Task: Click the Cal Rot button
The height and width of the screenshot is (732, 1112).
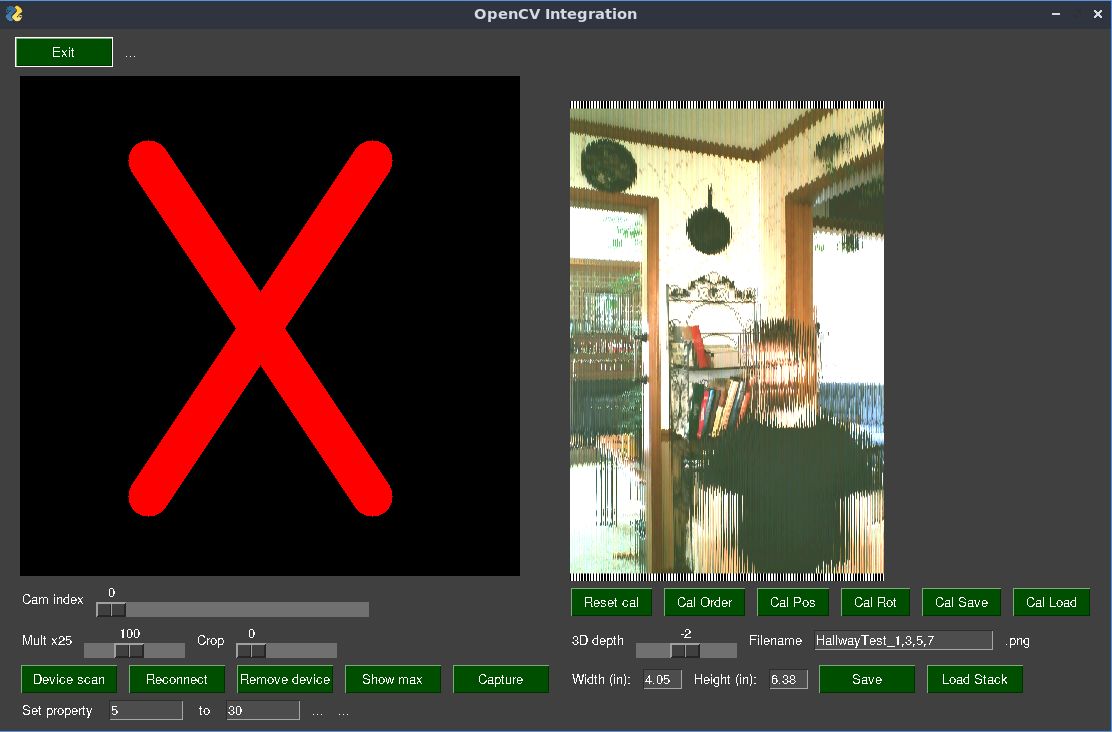Action: coord(875,602)
